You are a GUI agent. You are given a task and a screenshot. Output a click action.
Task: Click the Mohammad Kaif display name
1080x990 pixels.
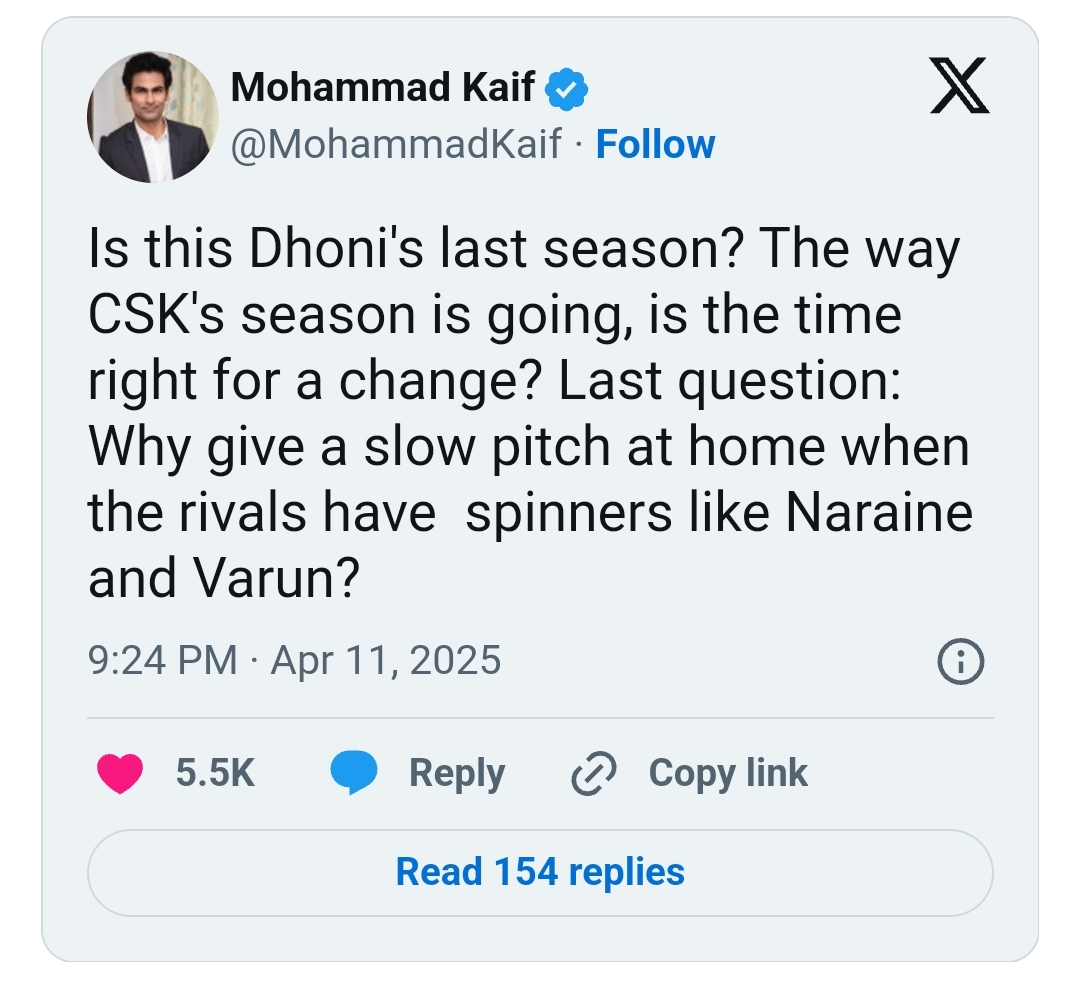[x=382, y=89]
